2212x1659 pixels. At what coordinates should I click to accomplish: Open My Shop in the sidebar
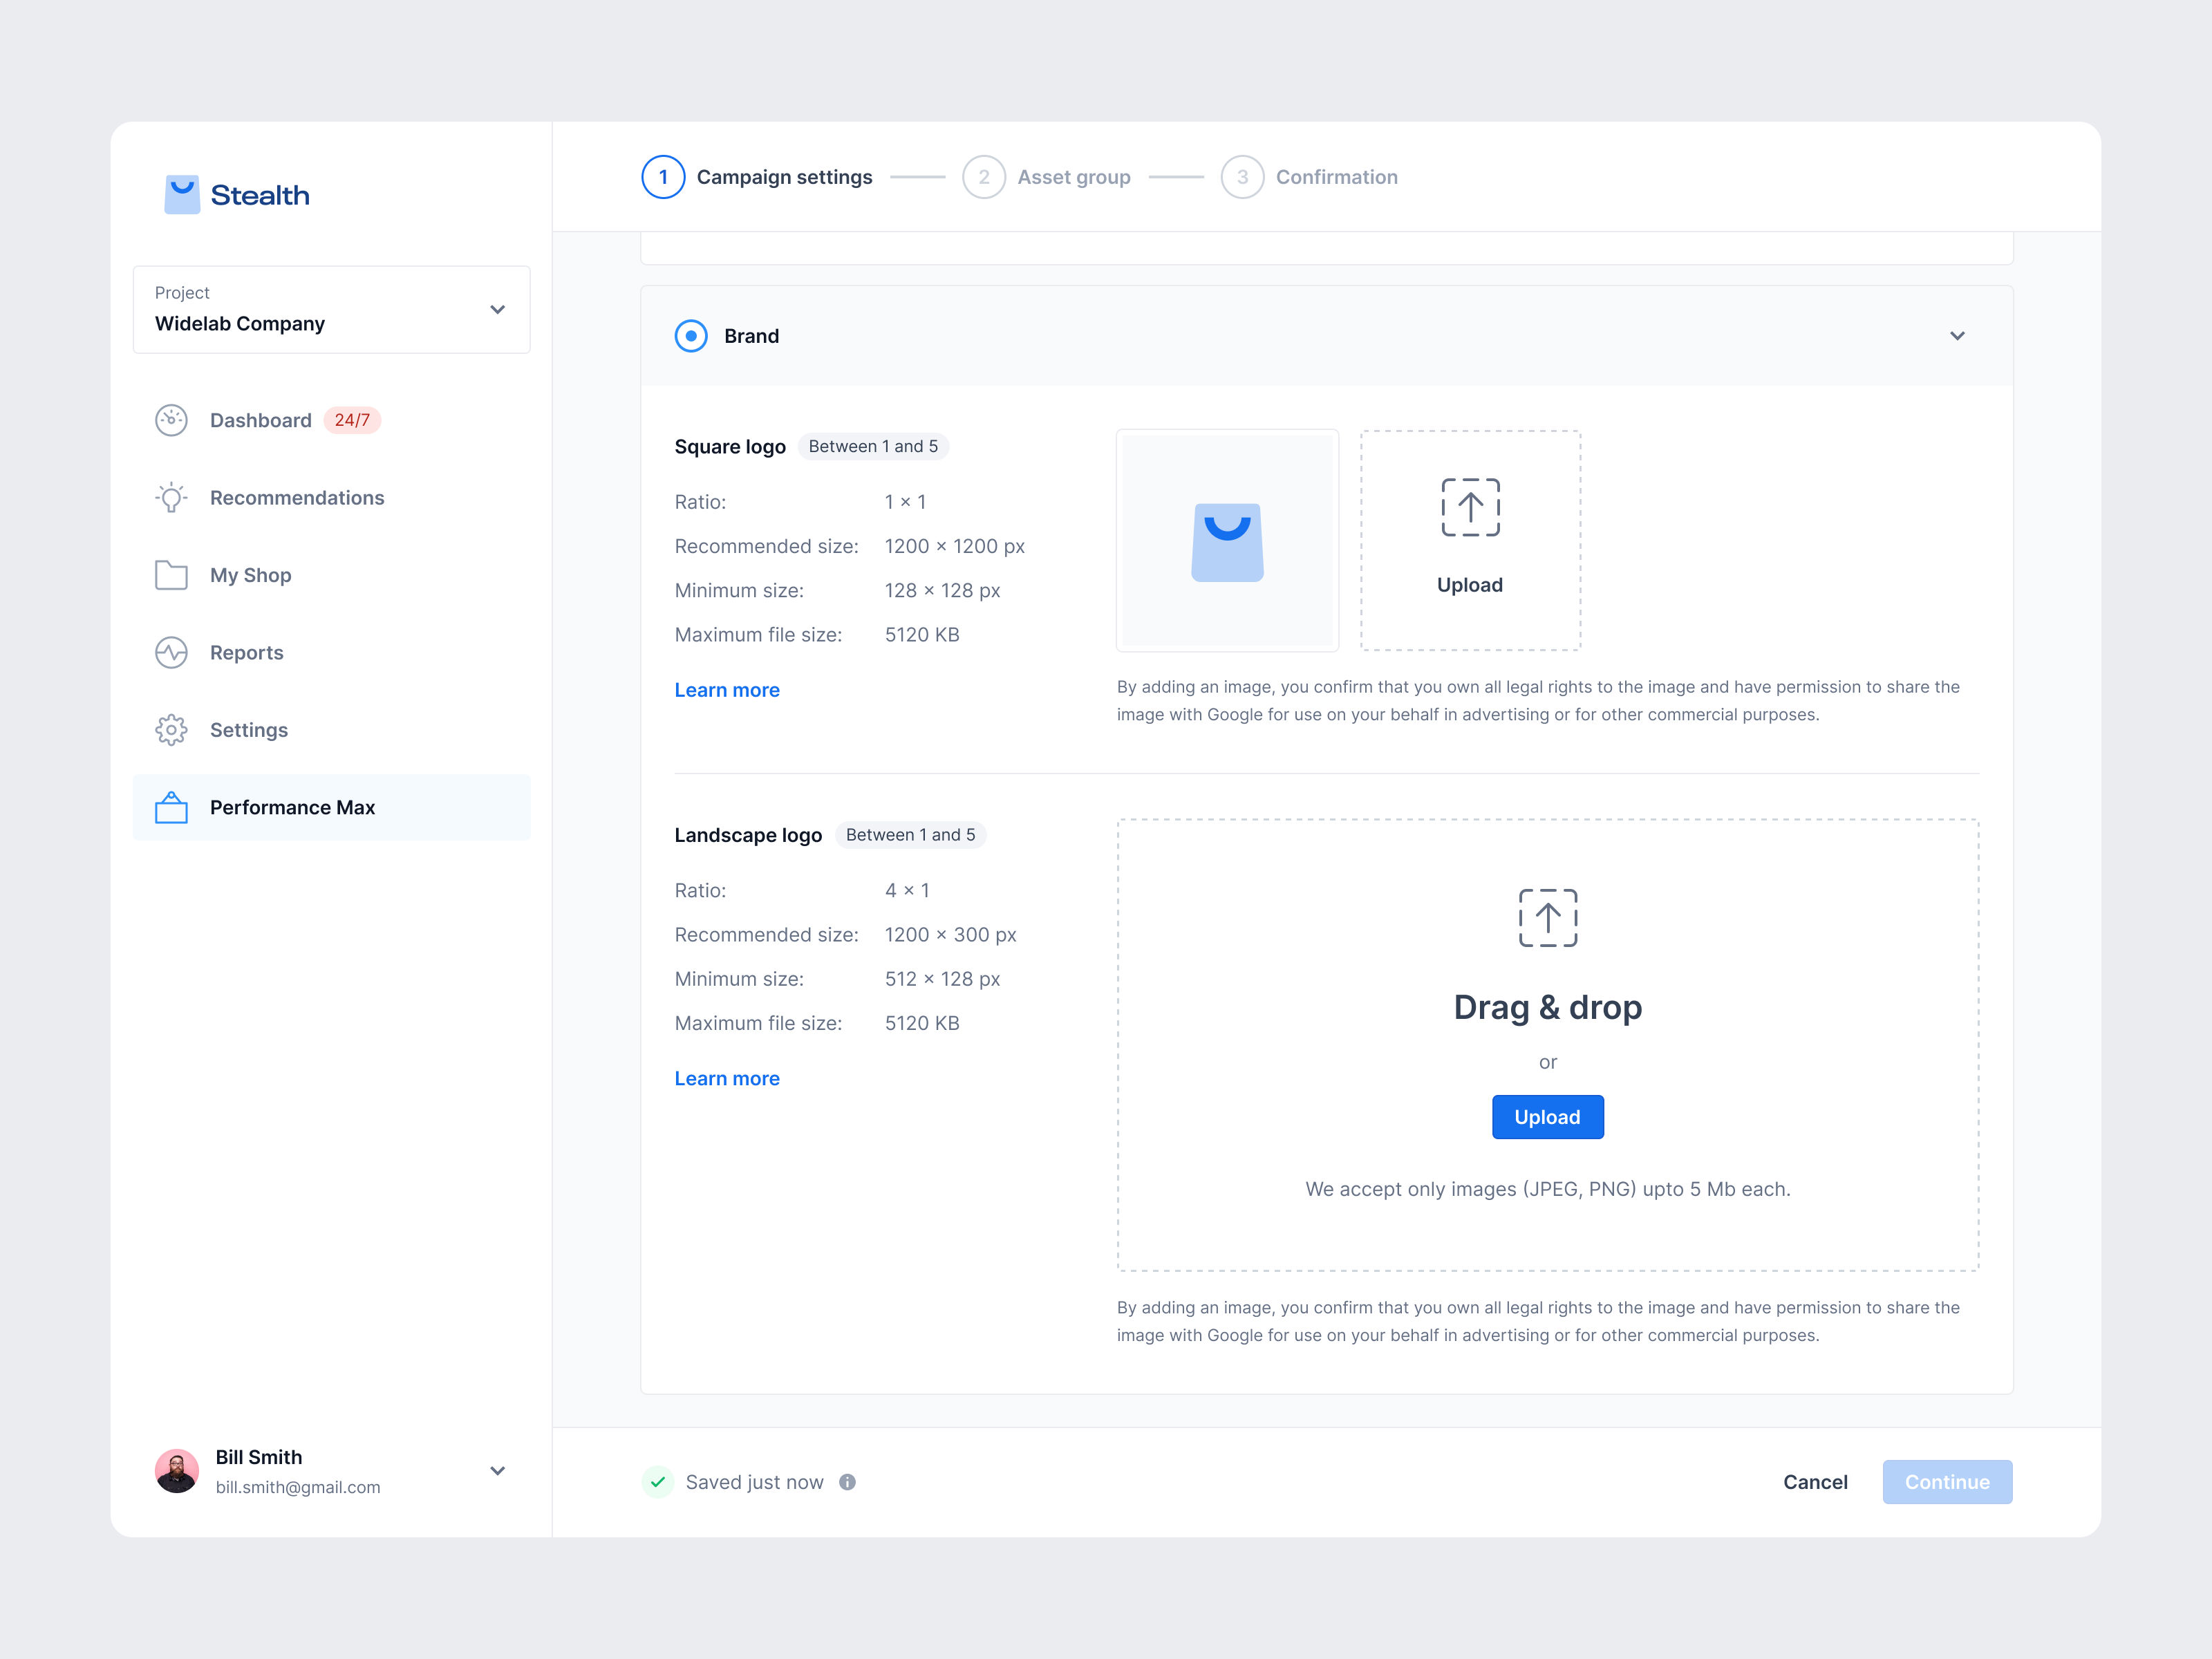[x=250, y=575]
